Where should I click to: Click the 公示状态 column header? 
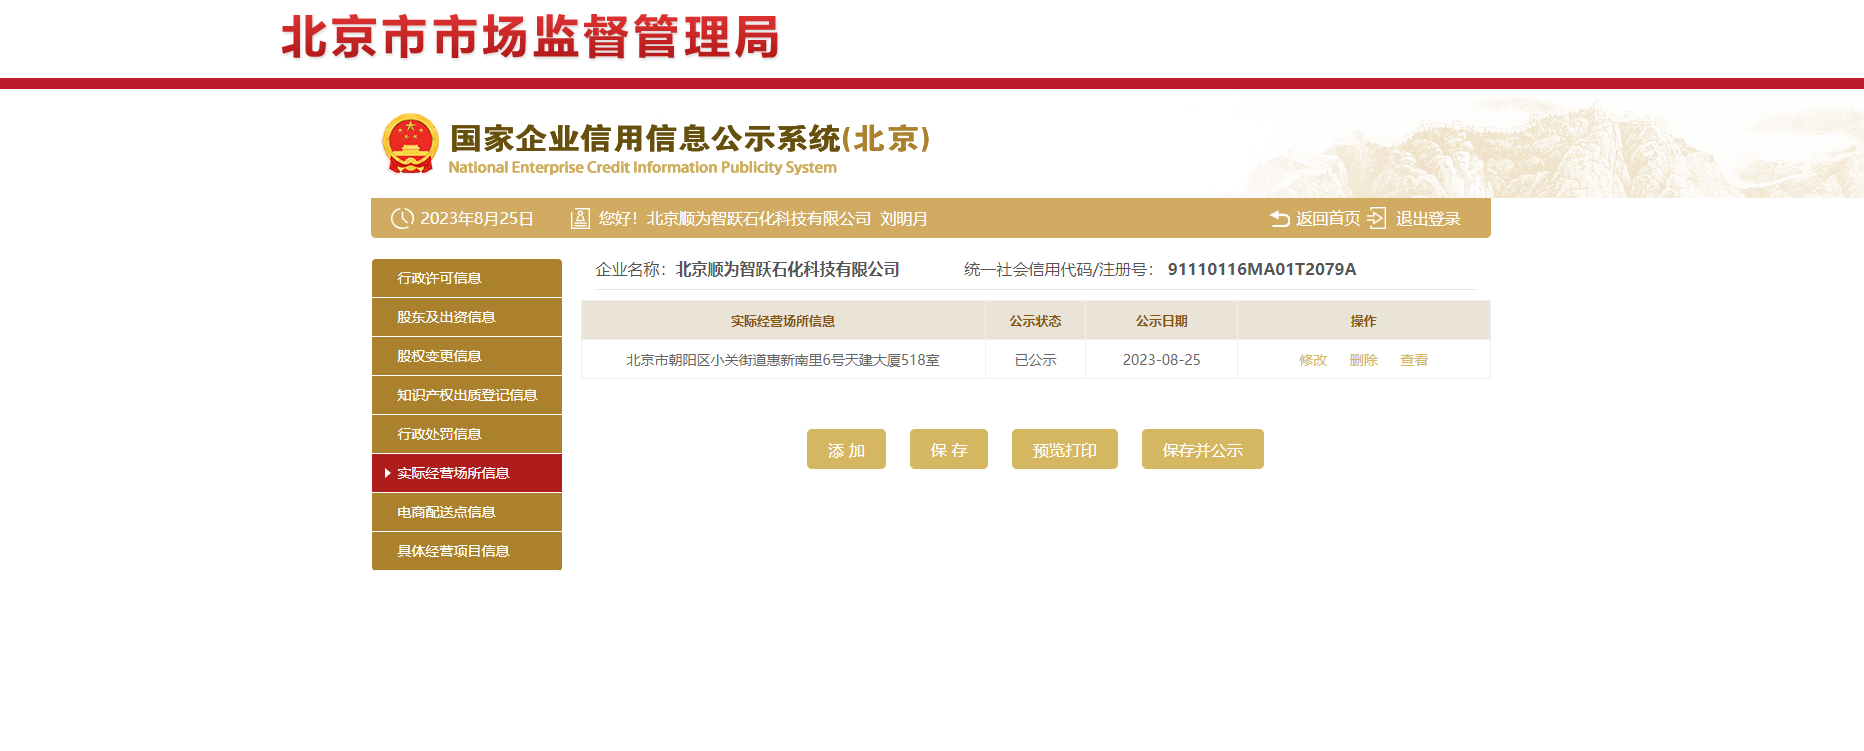click(x=1035, y=321)
